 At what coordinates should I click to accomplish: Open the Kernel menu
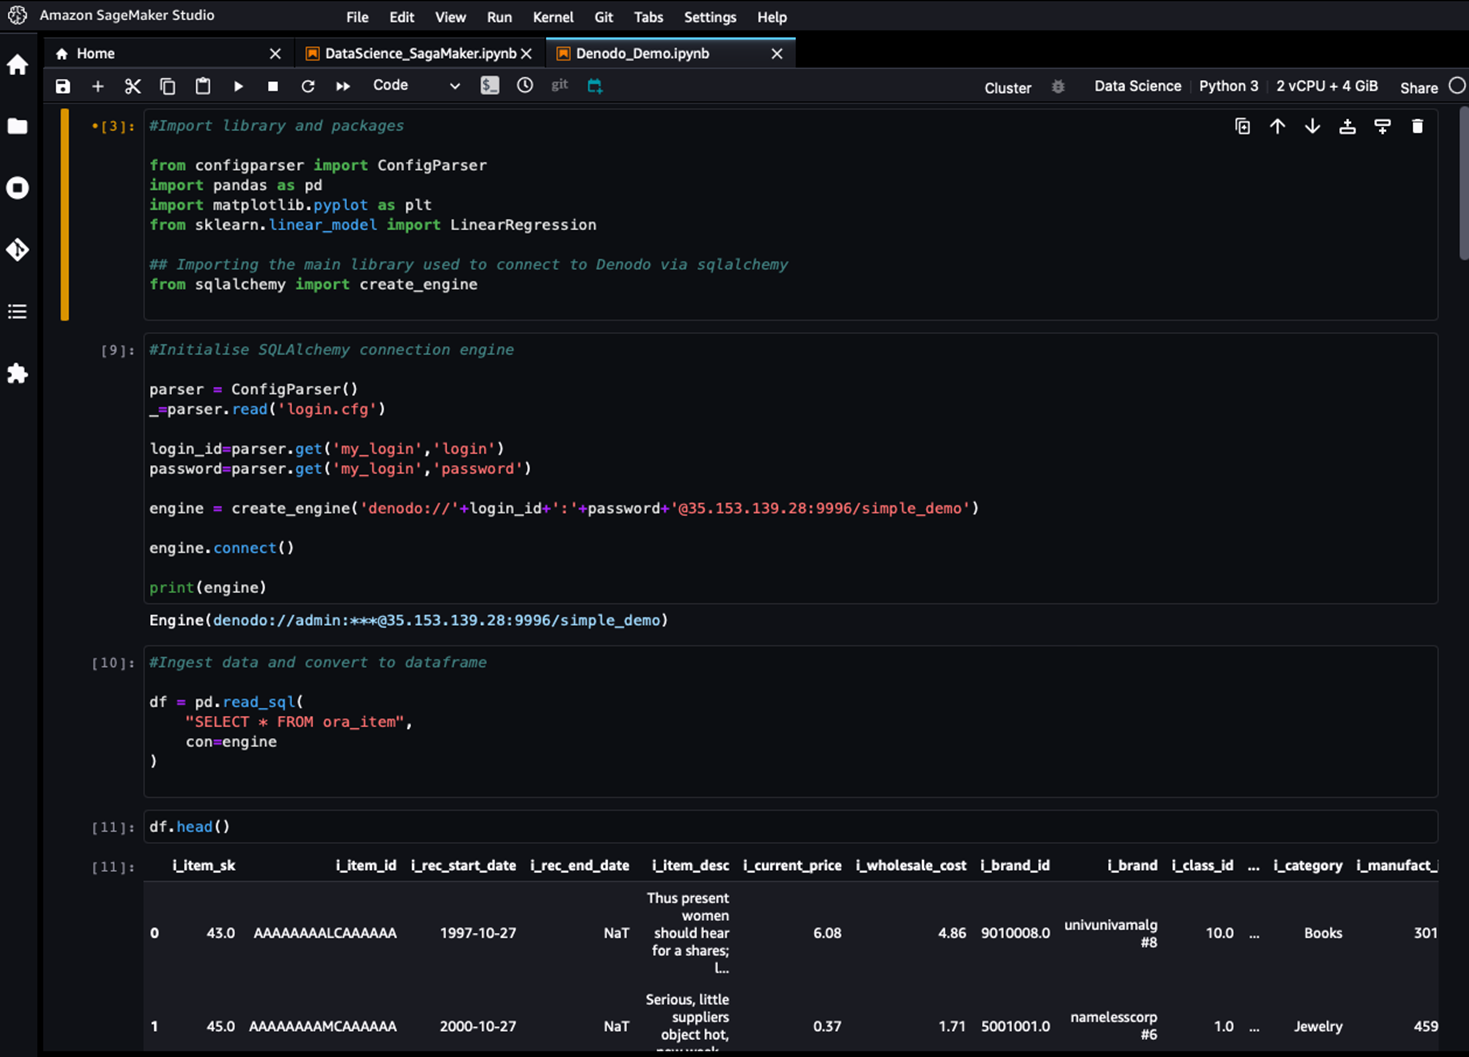552,17
